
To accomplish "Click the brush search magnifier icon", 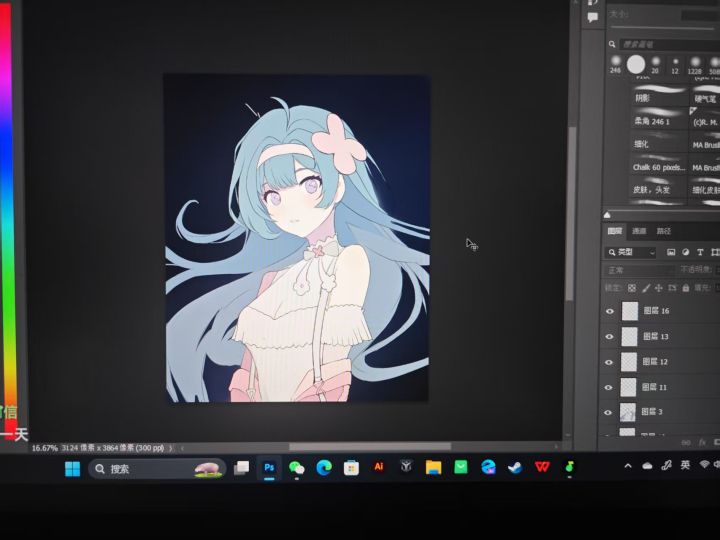I will (x=612, y=44).
